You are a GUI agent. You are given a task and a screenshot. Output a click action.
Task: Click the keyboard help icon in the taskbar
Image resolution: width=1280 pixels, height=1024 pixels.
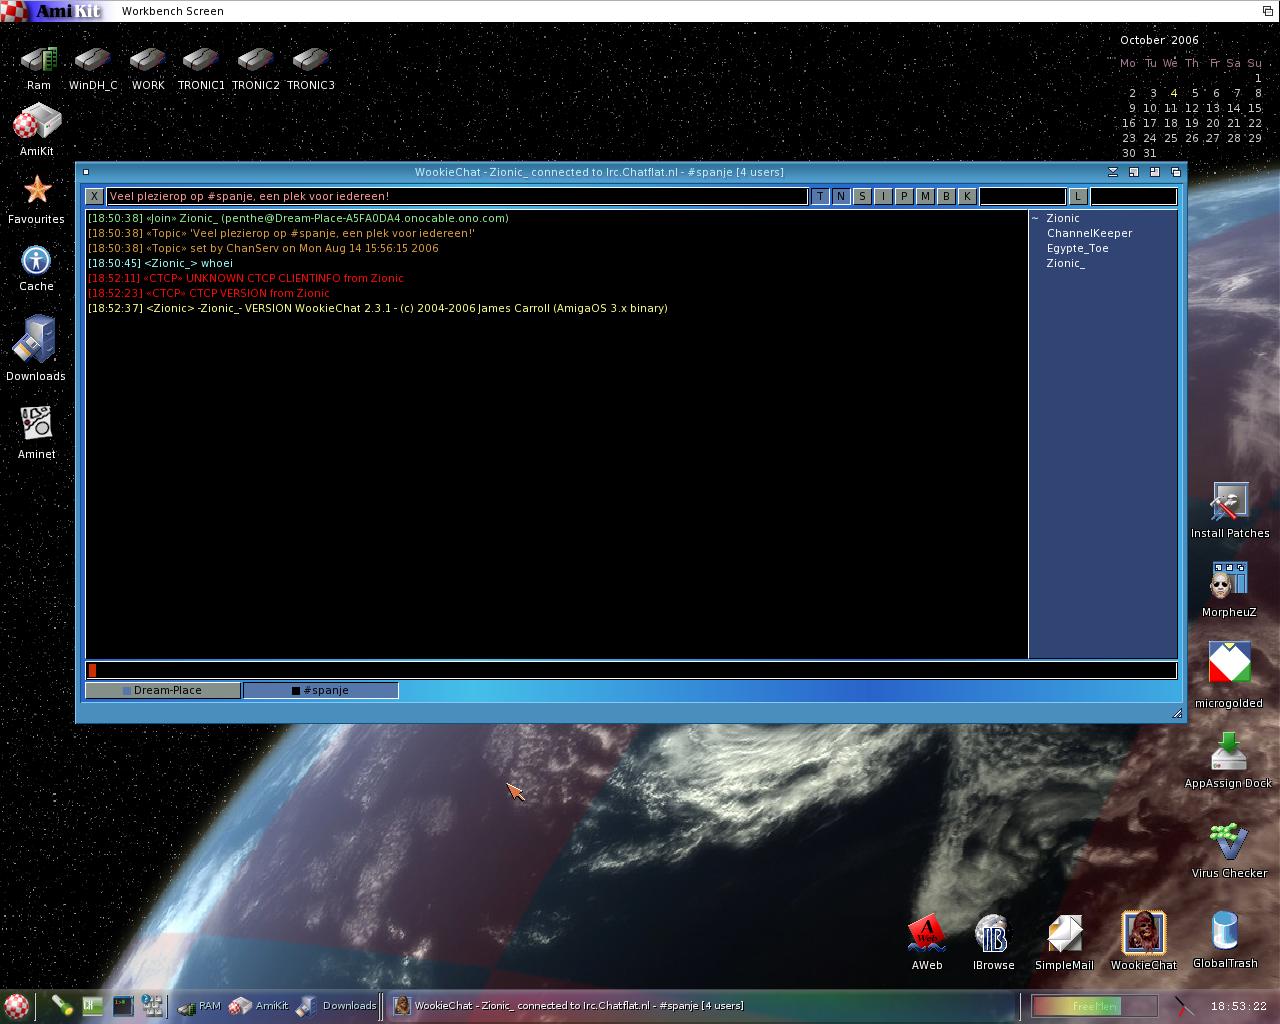point(153,1006)
